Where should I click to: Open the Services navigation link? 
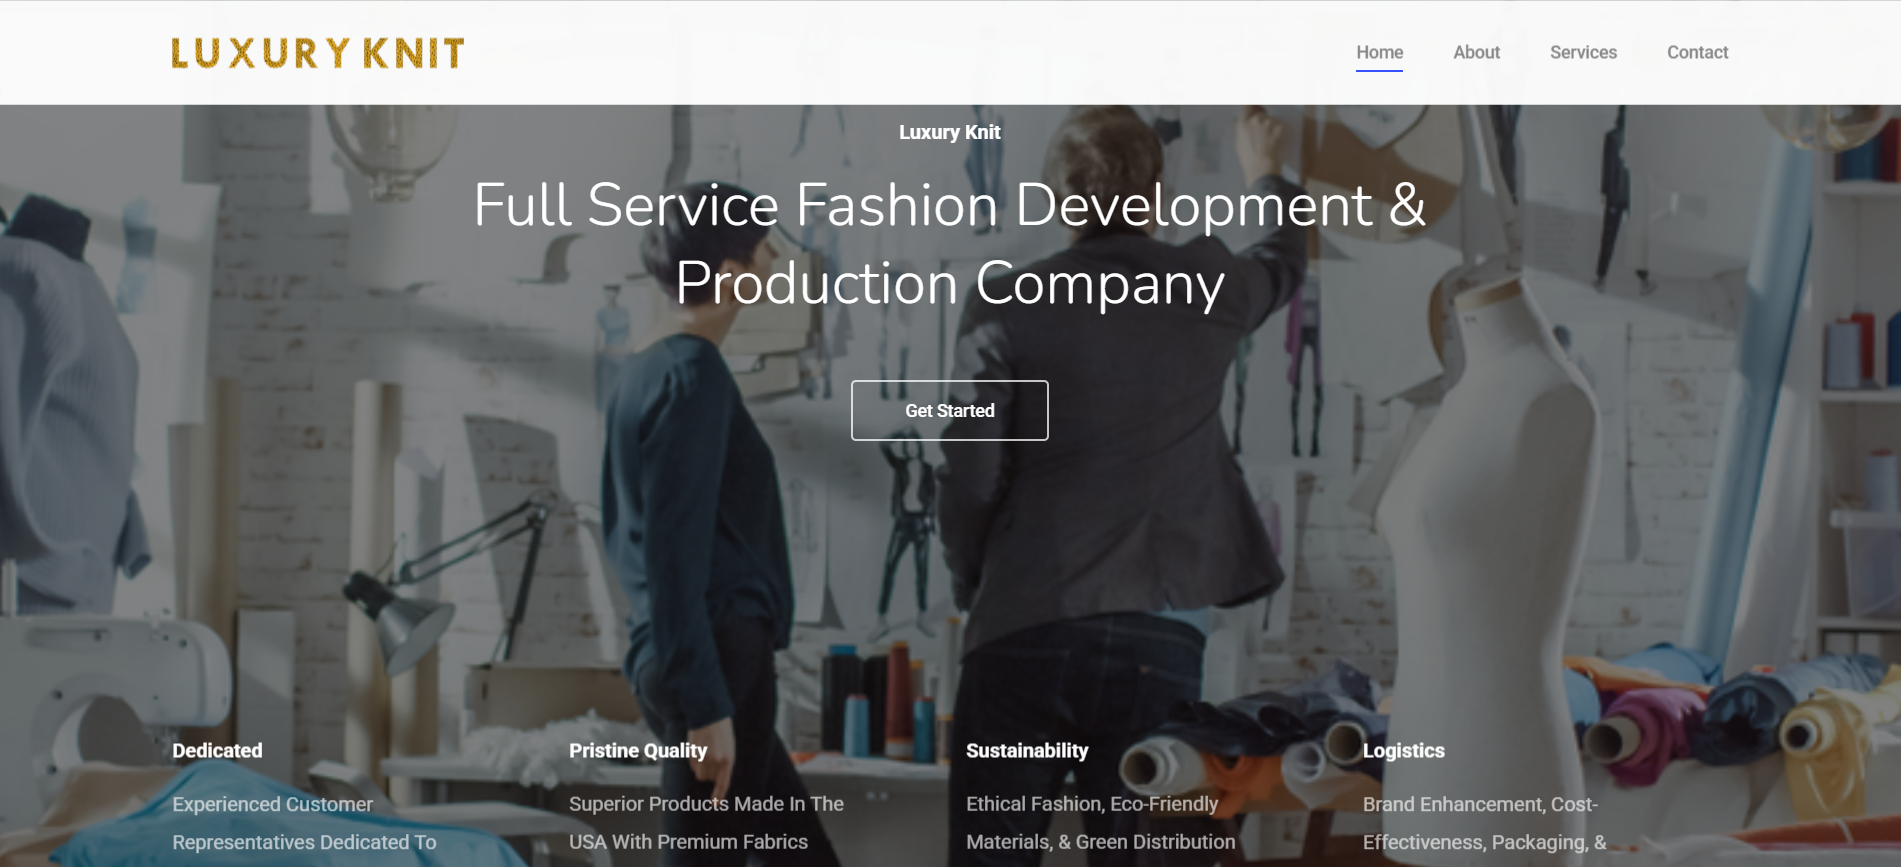(x=1583, y=52)
